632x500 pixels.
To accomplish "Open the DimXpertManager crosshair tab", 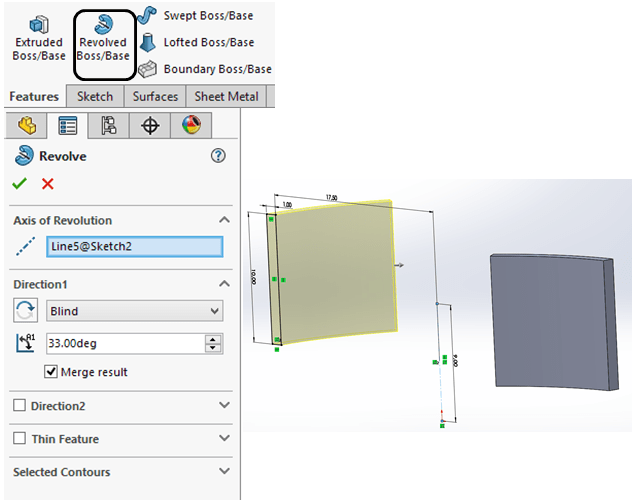I will [x=150, y=125].
